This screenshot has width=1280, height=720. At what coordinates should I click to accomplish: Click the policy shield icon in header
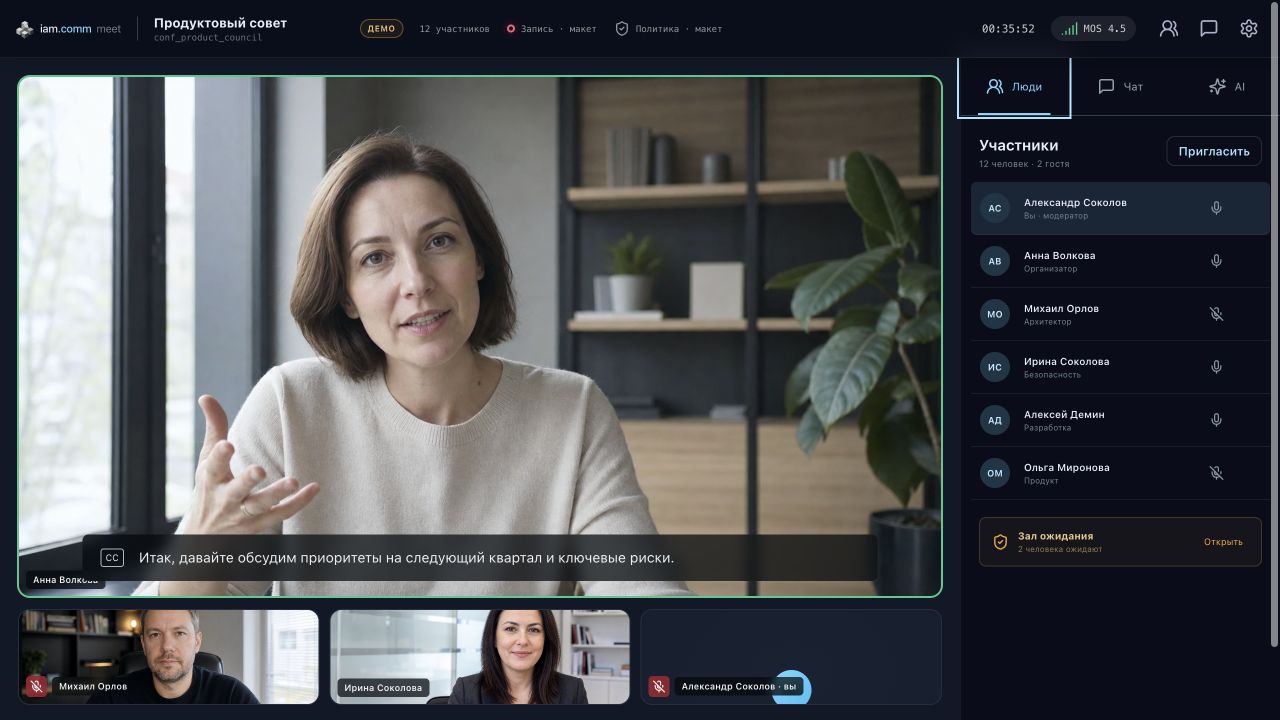(622, 29)
